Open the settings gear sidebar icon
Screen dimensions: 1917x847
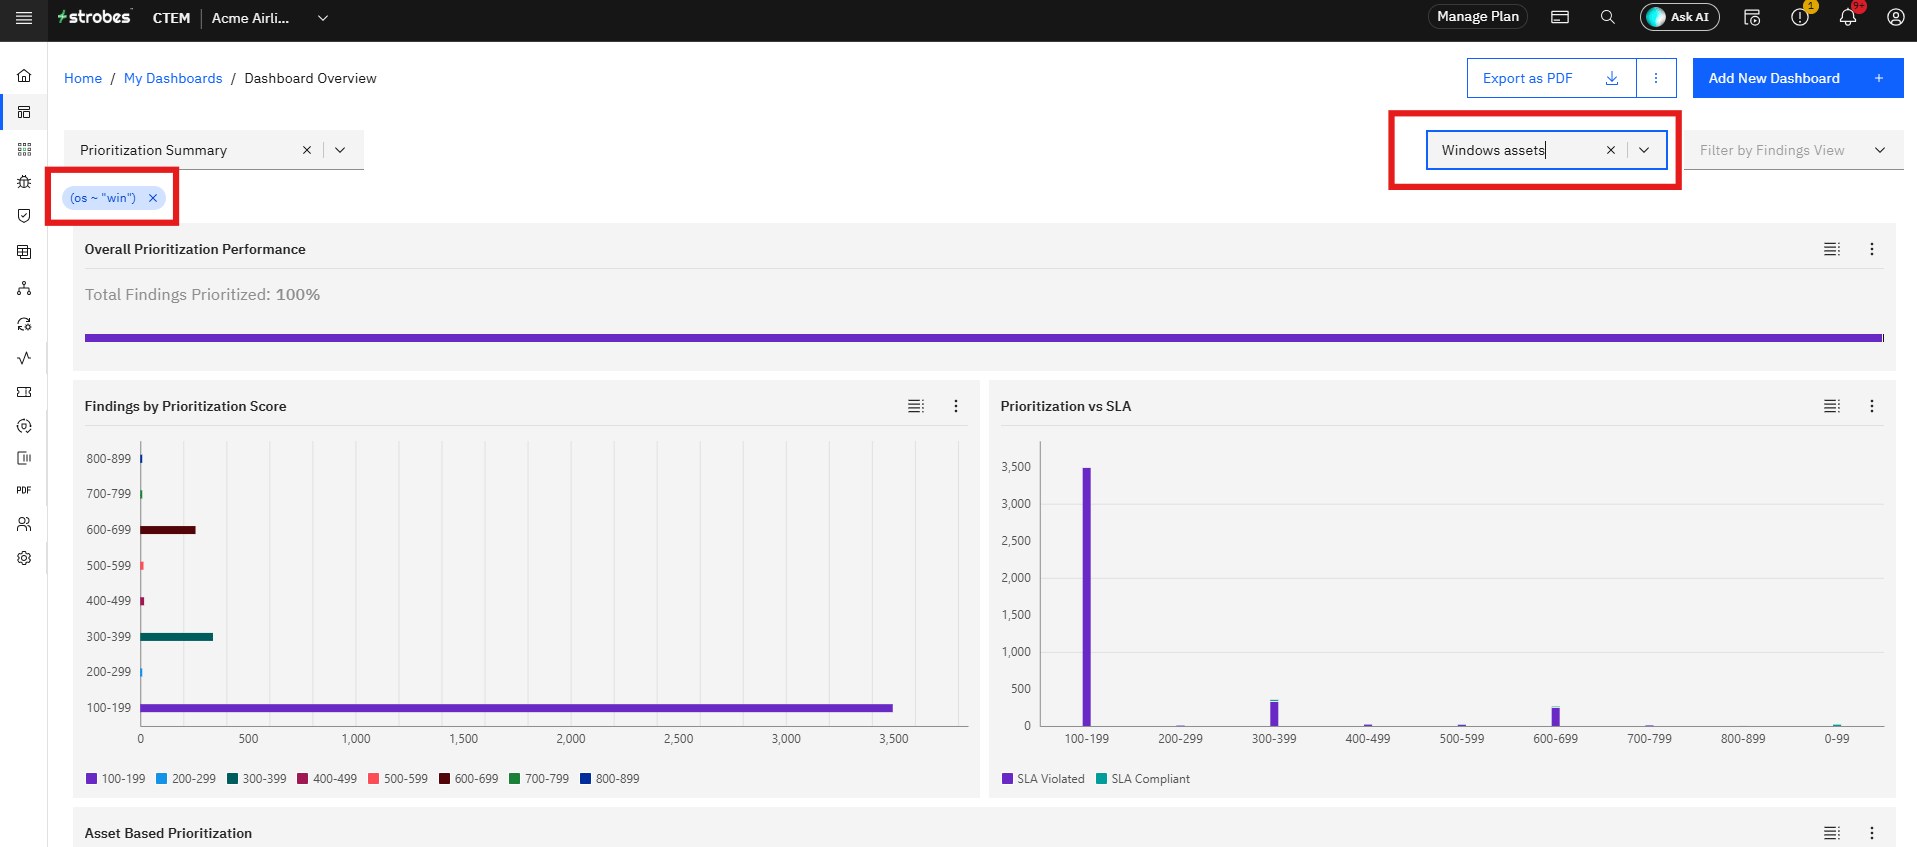[x=24, y=558]
